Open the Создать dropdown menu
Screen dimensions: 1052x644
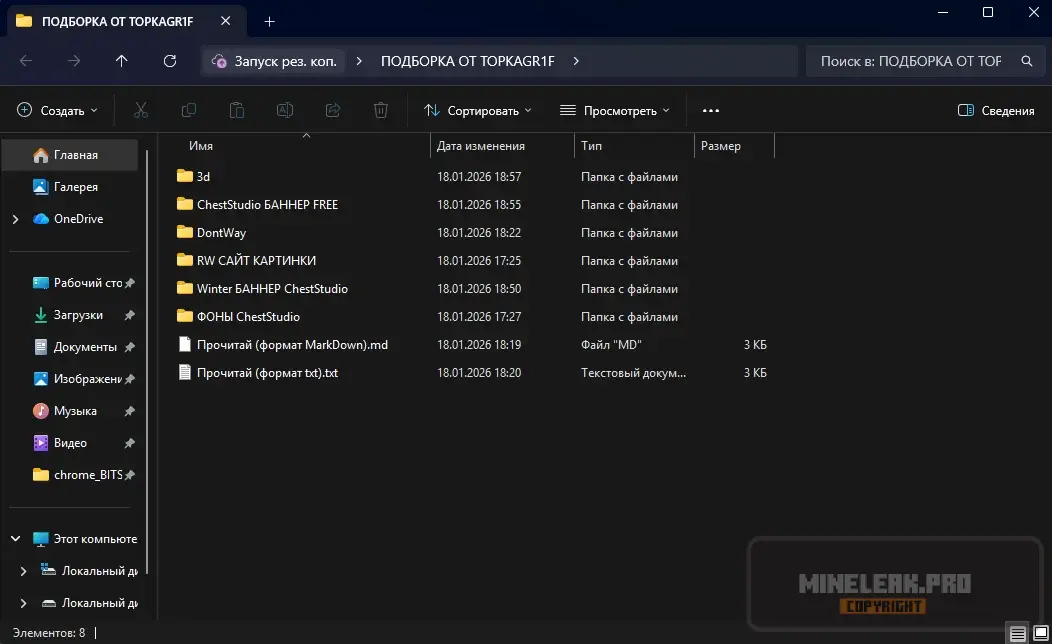(x=58, y=110)
